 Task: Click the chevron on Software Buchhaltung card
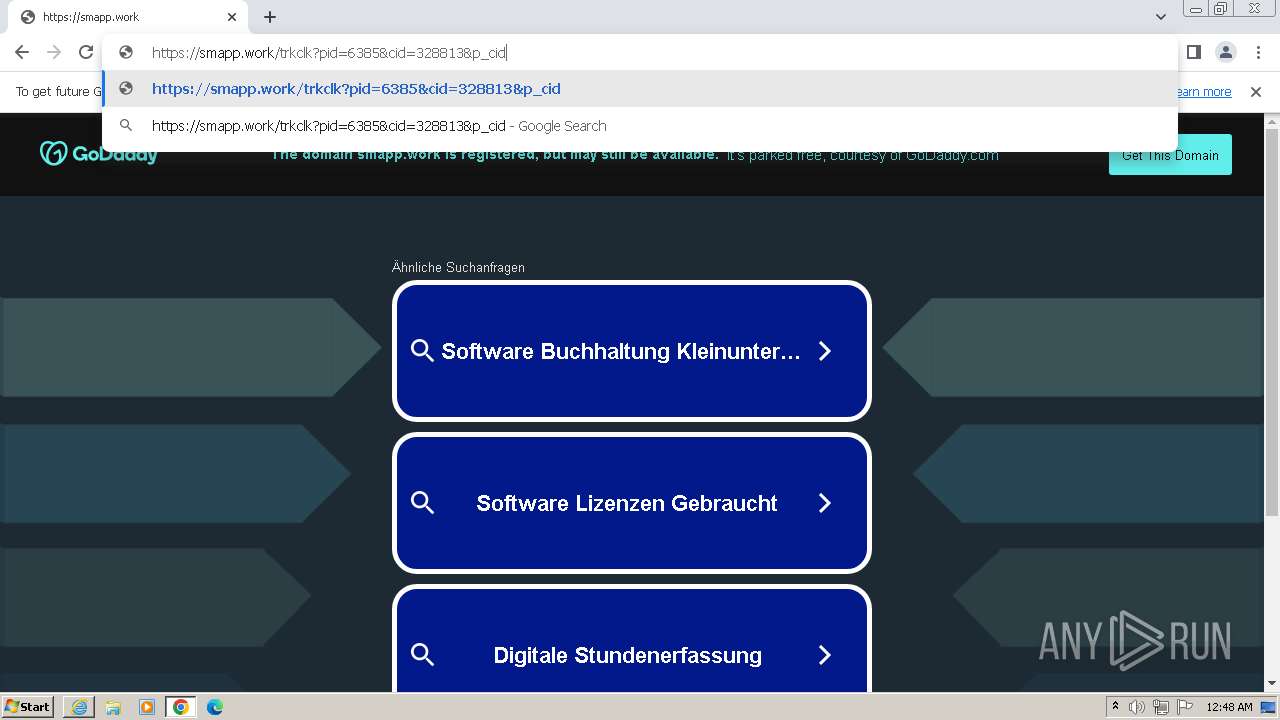(x=825, y=351)
